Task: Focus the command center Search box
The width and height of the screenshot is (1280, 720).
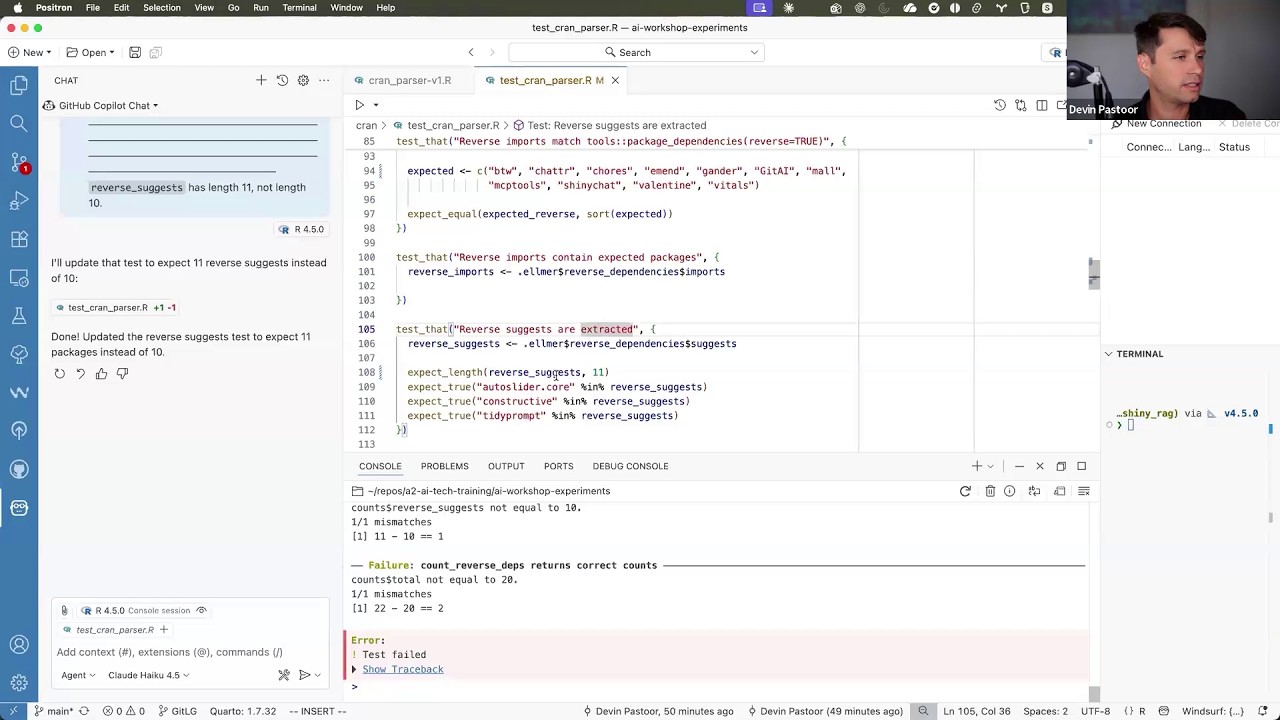Action: (x=636, y=52)
